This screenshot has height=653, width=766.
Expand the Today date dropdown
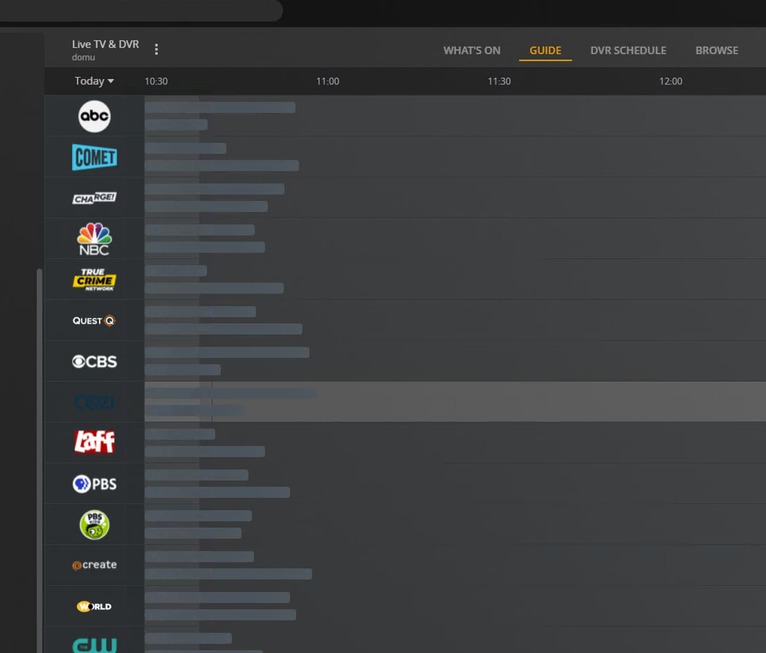[94, 81]
